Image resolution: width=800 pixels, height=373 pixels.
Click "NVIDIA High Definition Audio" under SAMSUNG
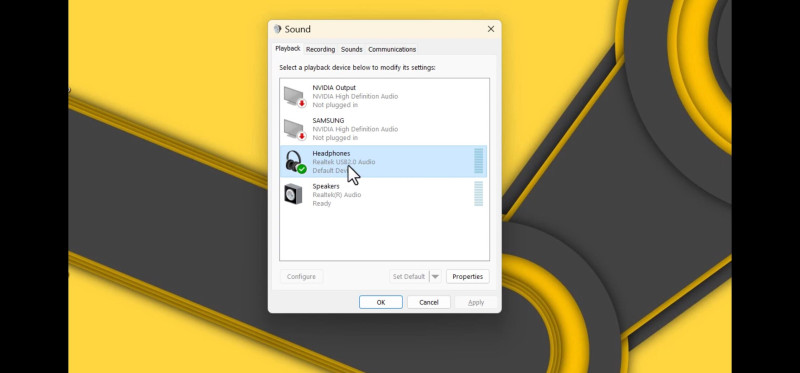pos(355,129)
